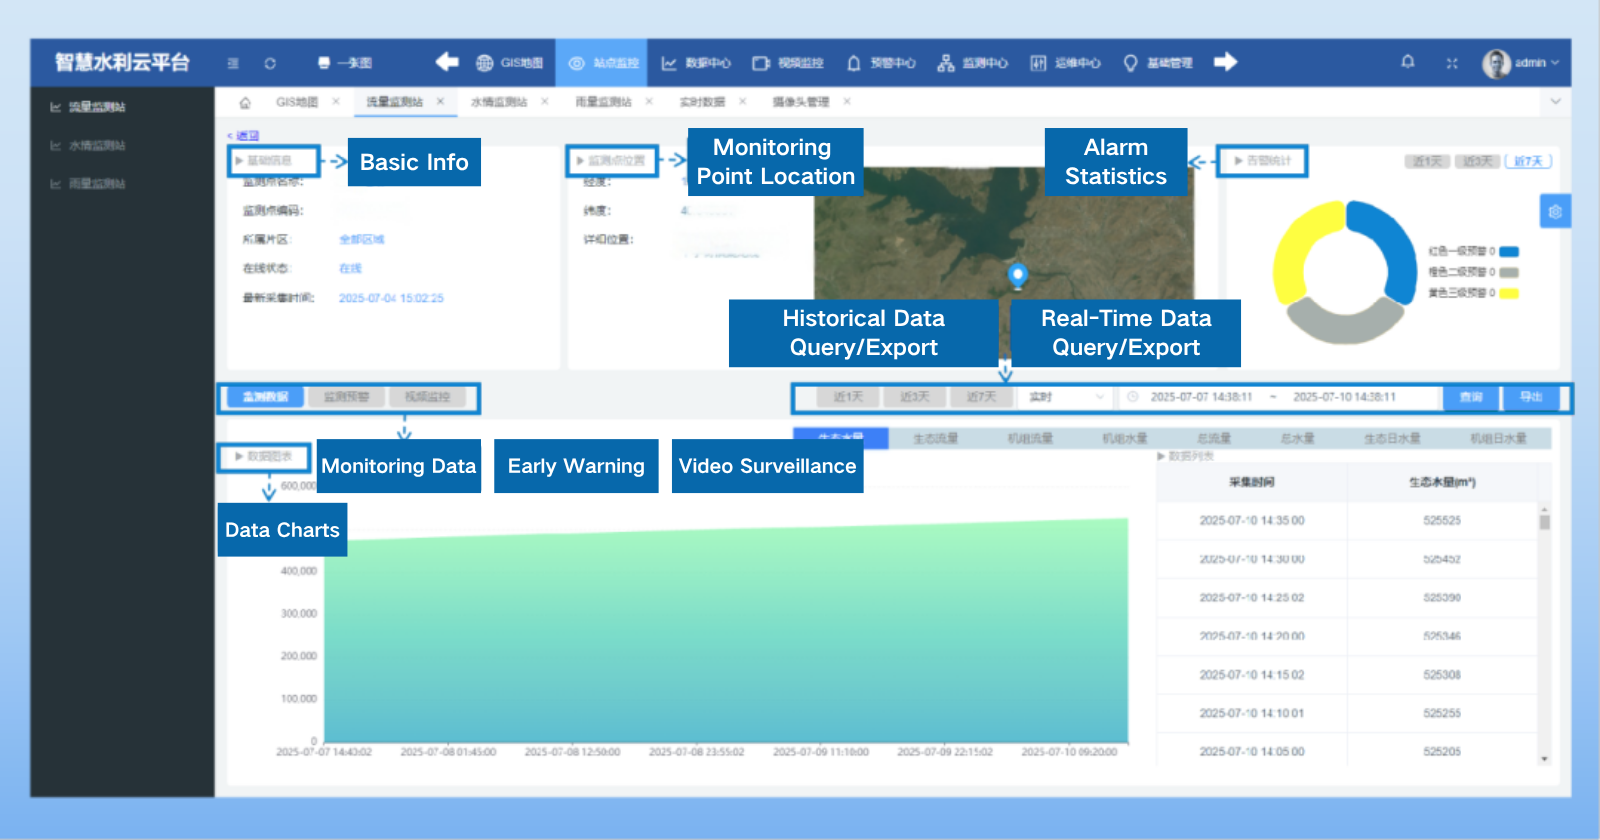The width and height of the screenshot is (1600, 840).
Task: Click the right arrow navigation icon
Action: click(x=1225, y=62)
